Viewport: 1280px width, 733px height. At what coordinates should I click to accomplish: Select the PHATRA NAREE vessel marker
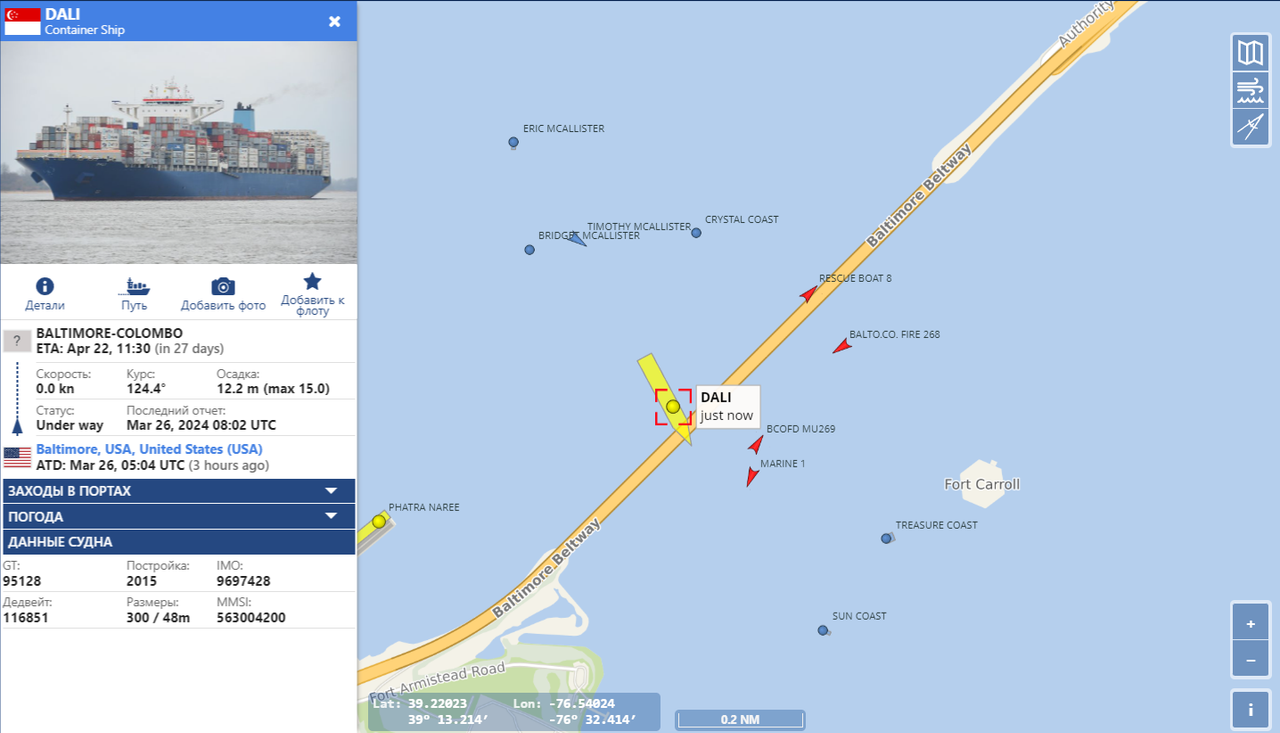(x=378, y=521)
